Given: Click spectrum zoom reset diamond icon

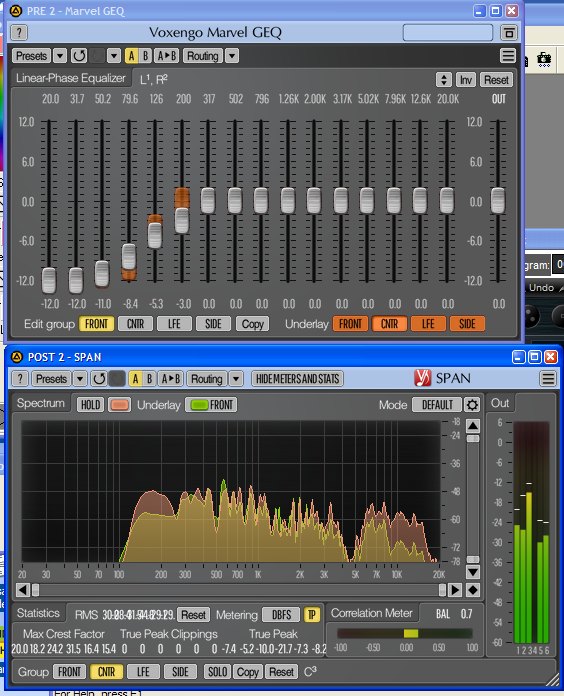Looking at the screenshot, I should point(473,590).
